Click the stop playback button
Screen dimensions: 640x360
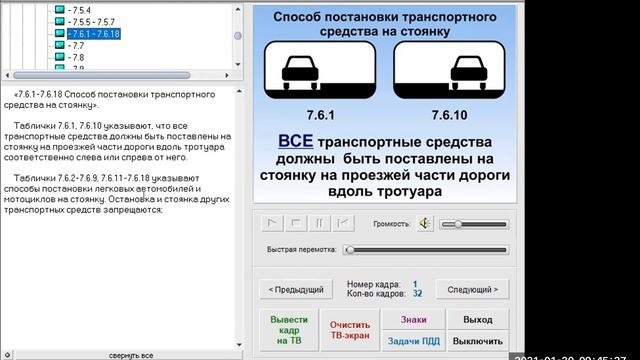tap(296, 223)
